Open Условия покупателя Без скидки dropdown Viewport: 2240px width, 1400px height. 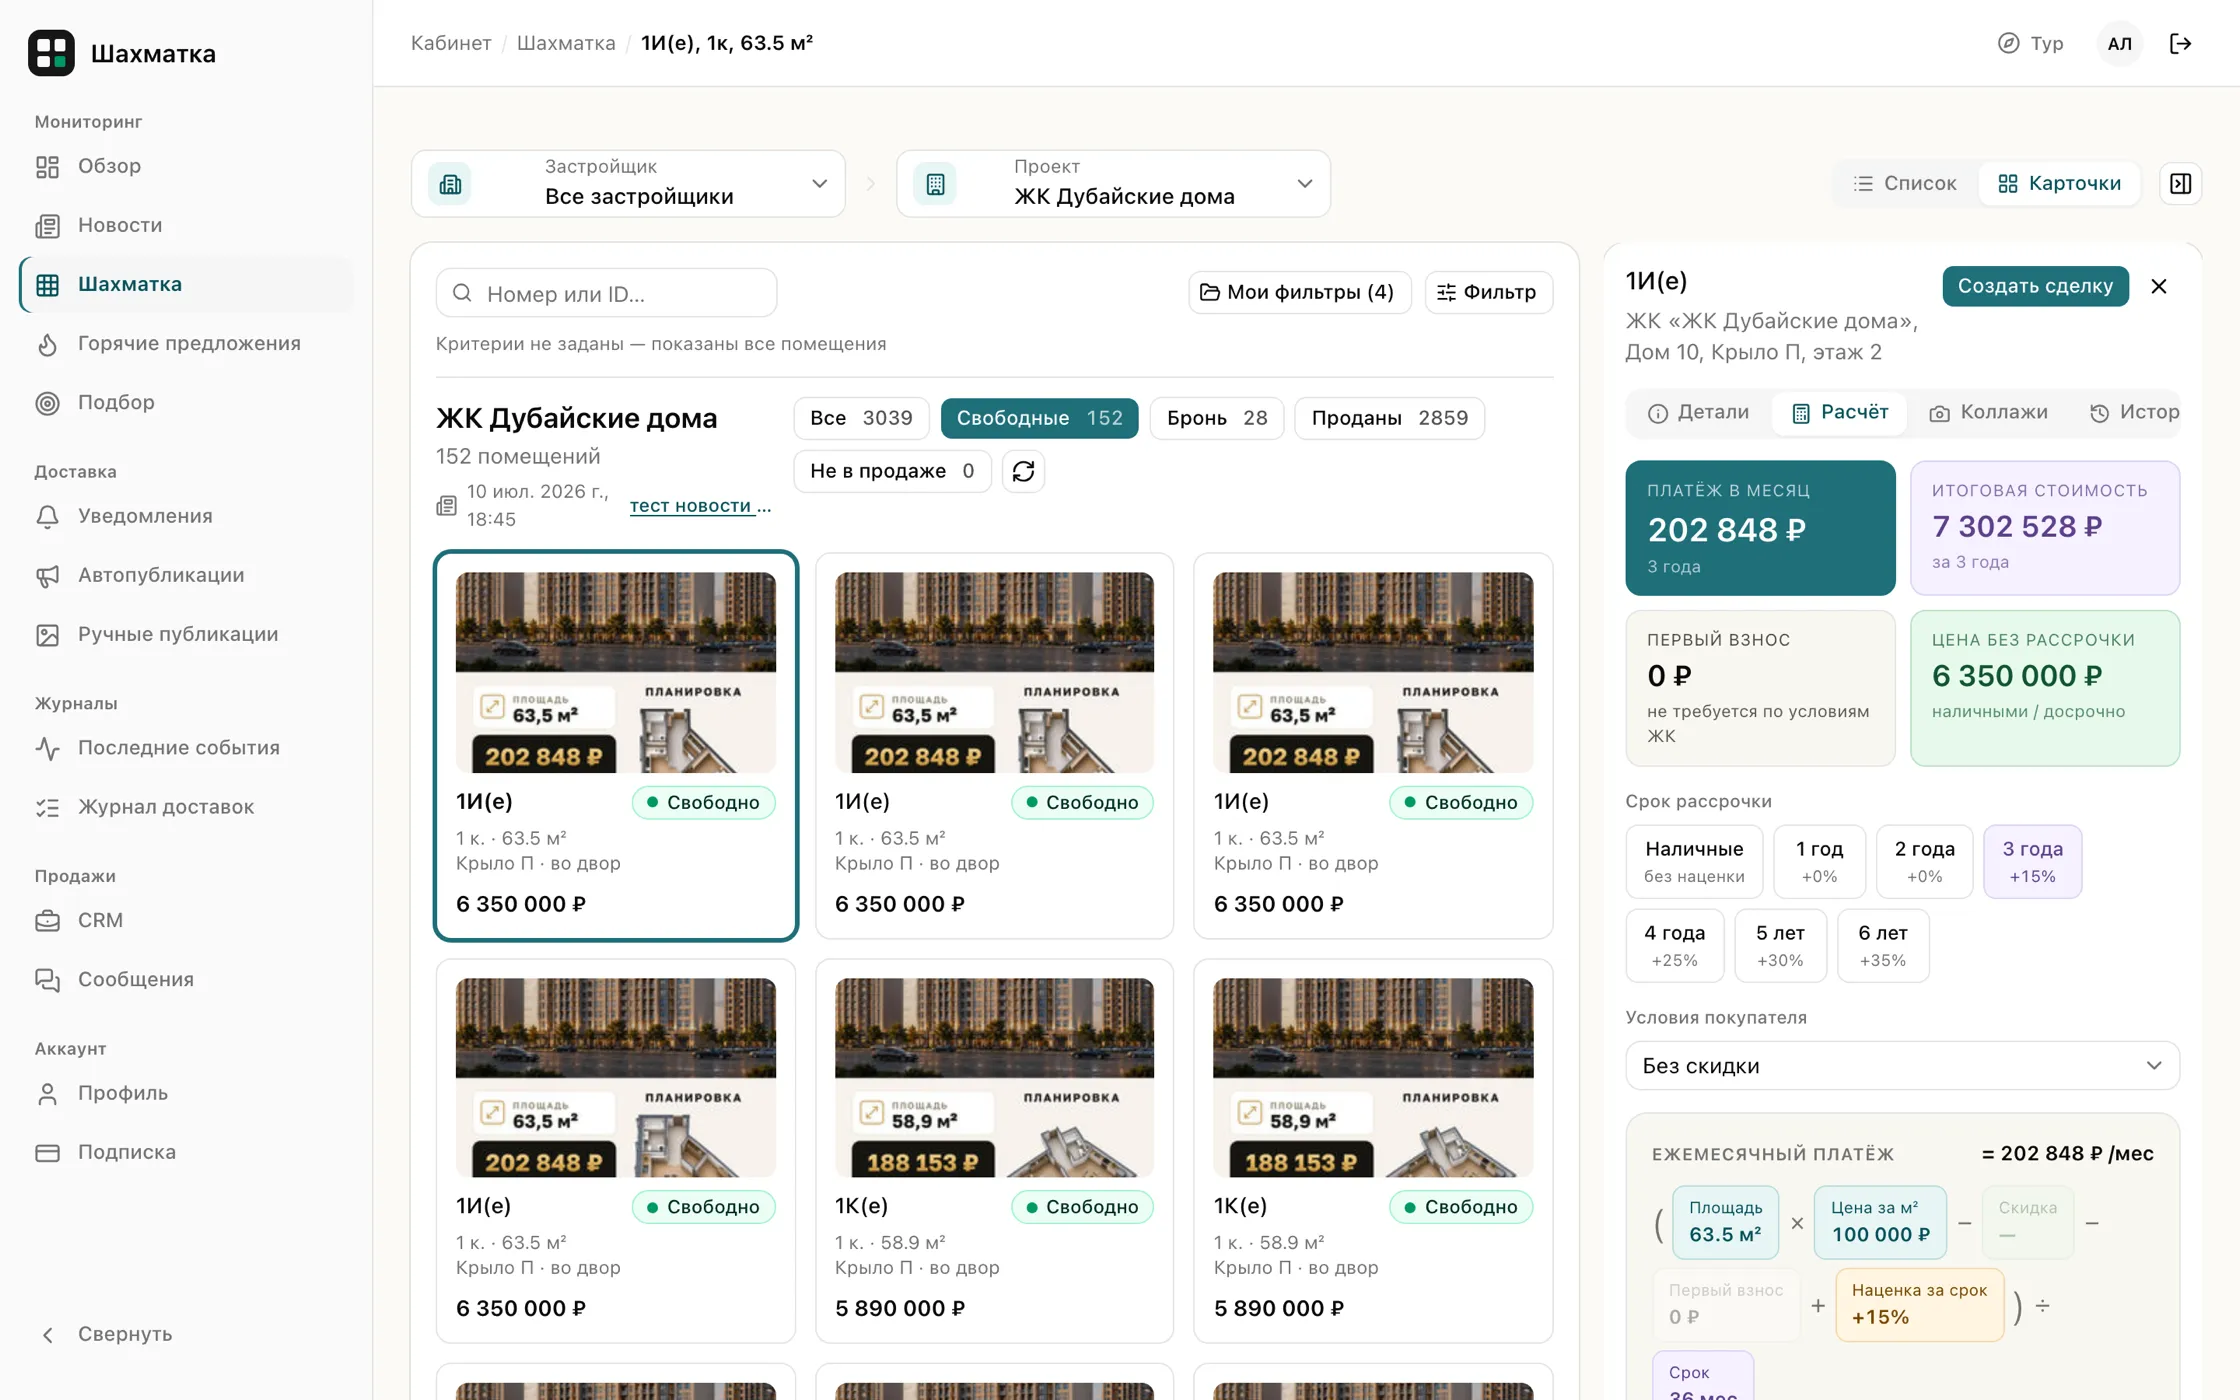click(x=1902, y=1065)
